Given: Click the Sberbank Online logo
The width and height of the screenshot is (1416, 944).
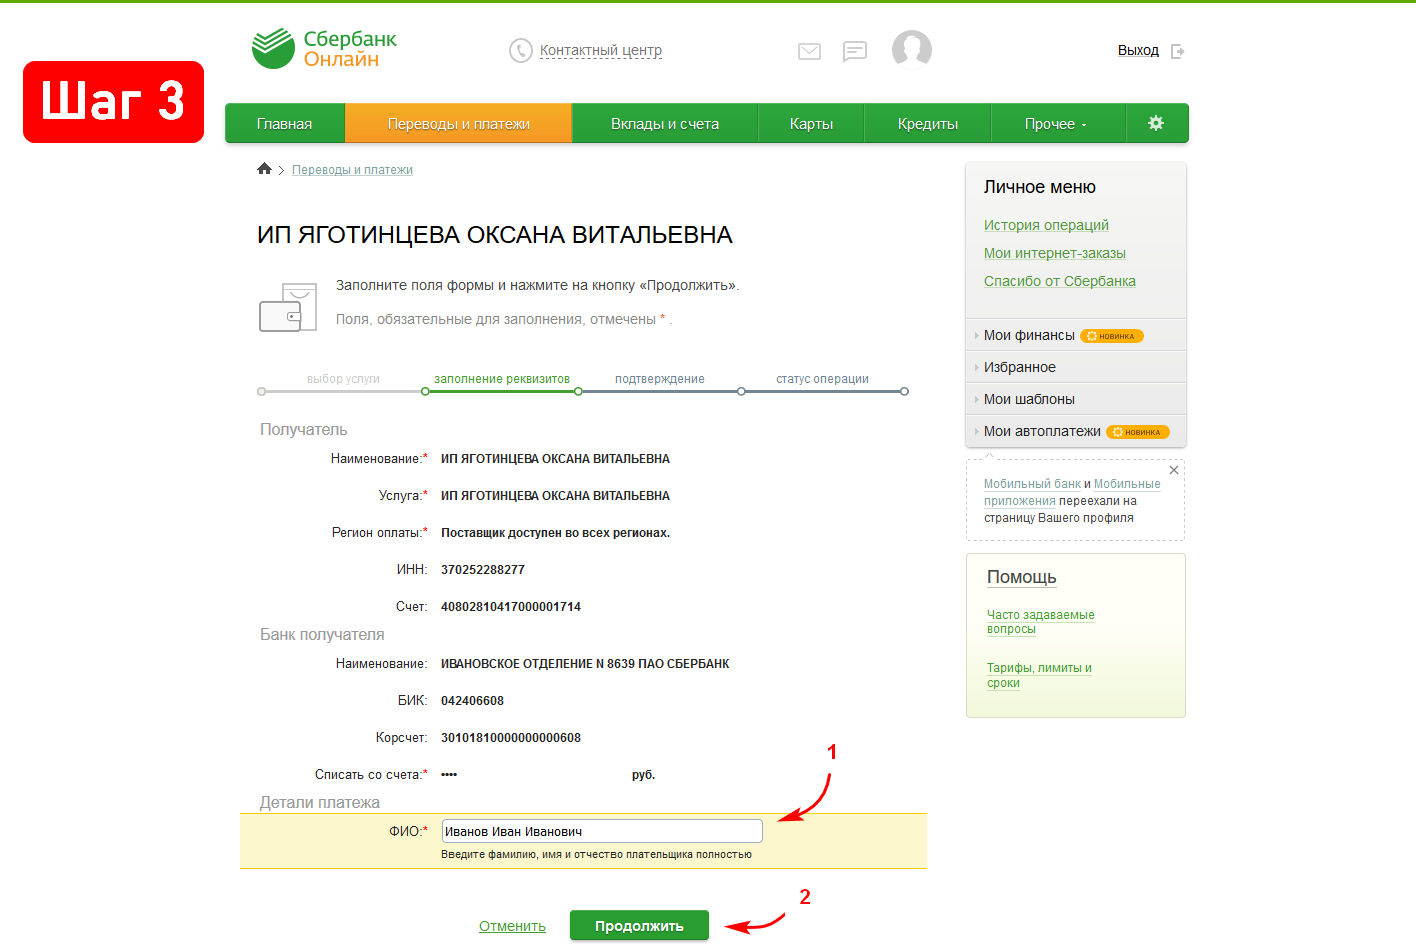Looking at the screenshot, I should tap(324, 48).
